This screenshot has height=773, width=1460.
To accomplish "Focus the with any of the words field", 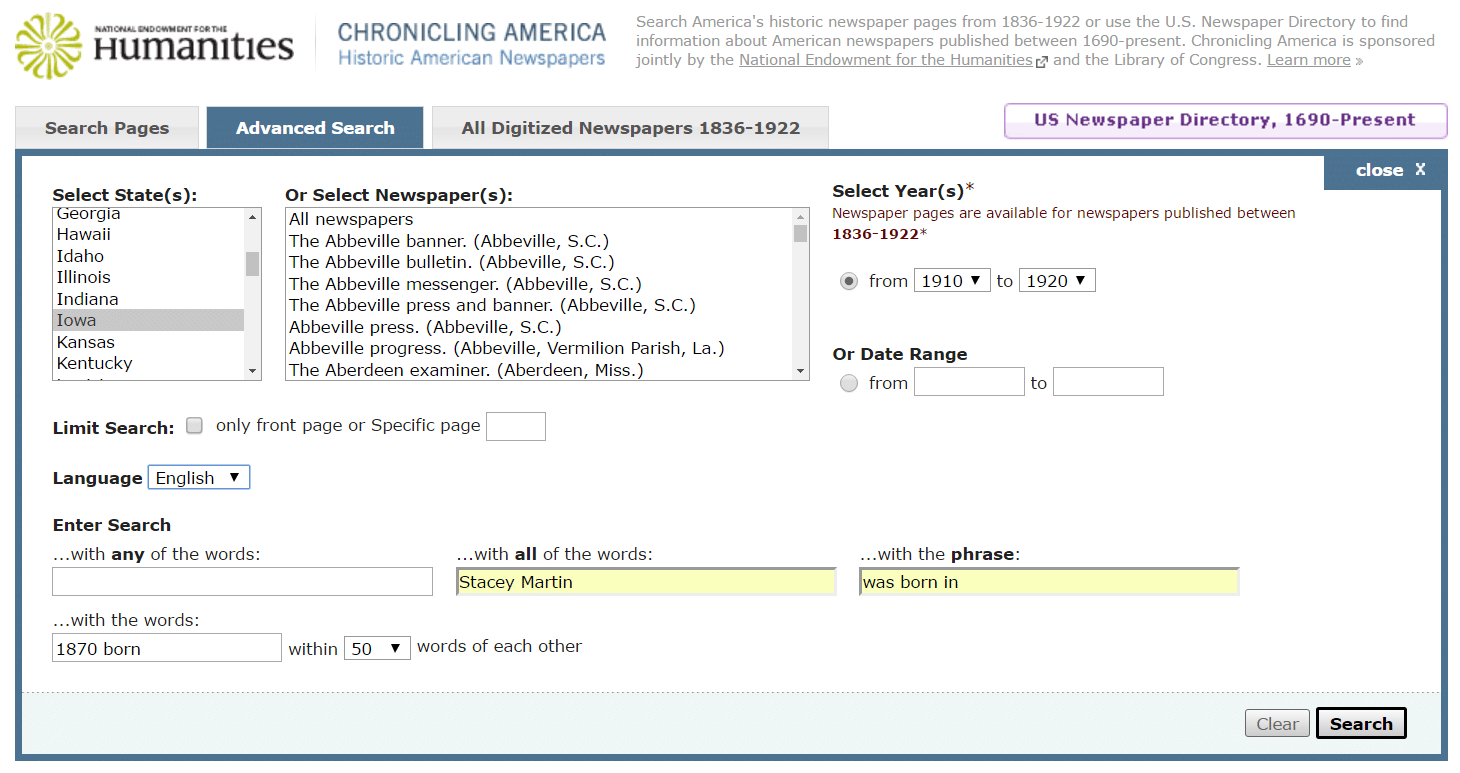I will click(242, 582).
